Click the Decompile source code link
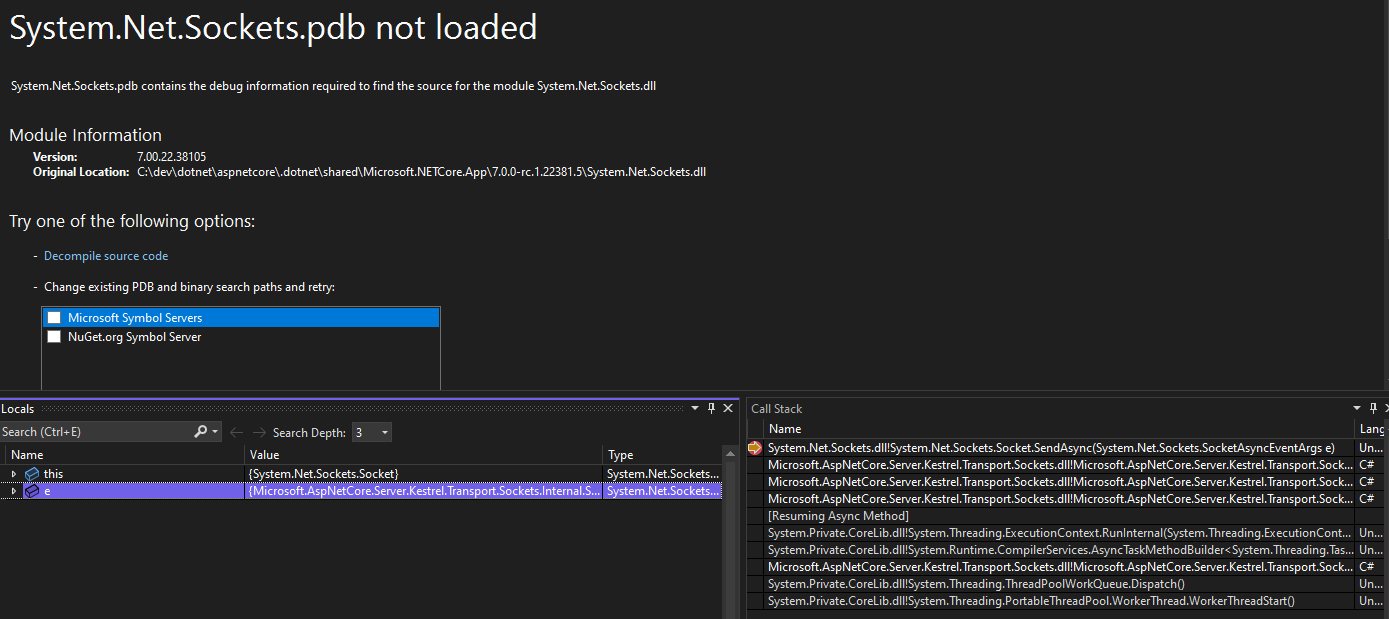The height and width of the screenshot is (619, 1389). (x=105, y=255)
